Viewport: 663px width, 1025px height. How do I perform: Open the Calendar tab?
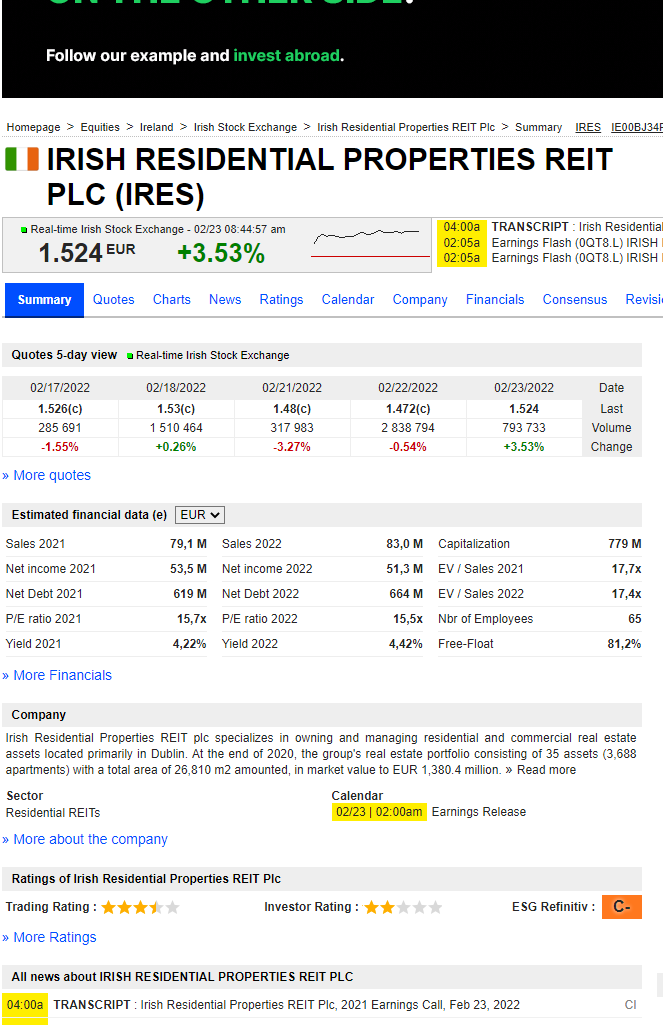point(348,299)
